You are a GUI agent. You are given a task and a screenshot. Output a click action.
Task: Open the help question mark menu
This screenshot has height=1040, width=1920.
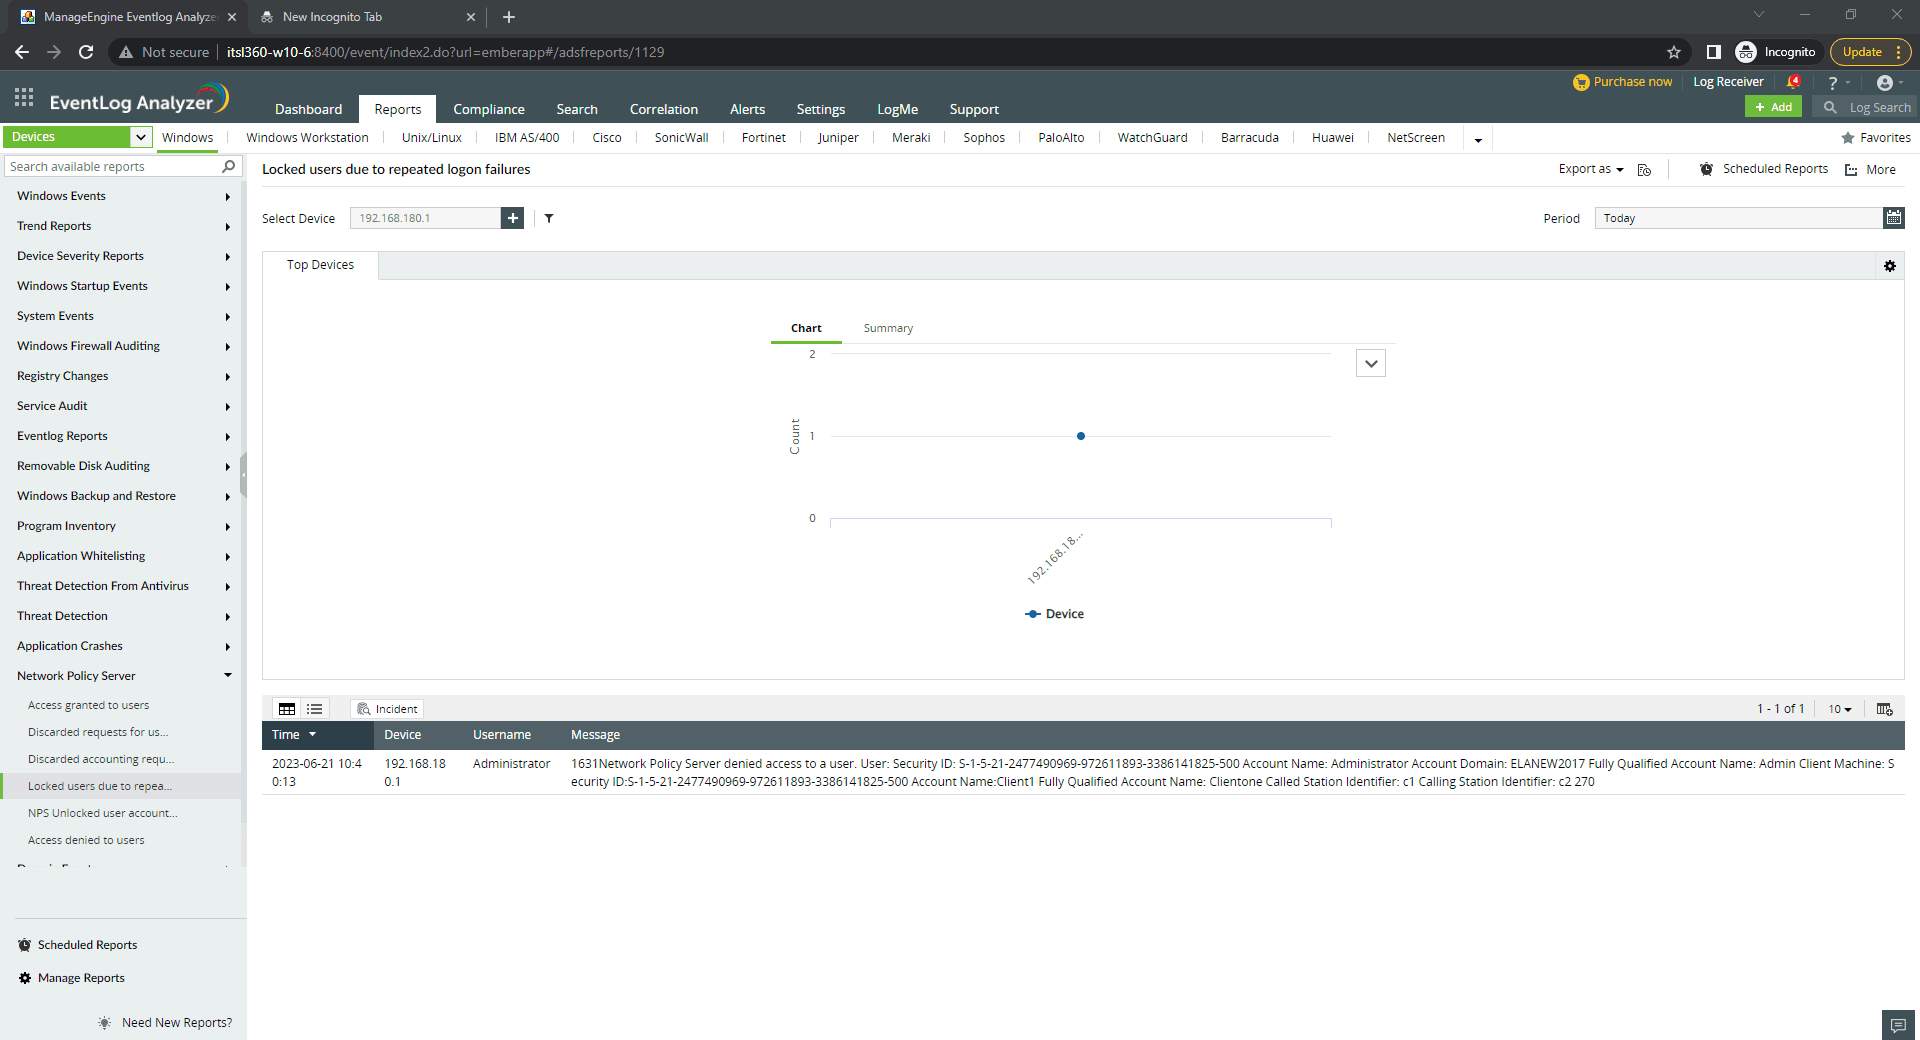click(x=1833, y=83)
